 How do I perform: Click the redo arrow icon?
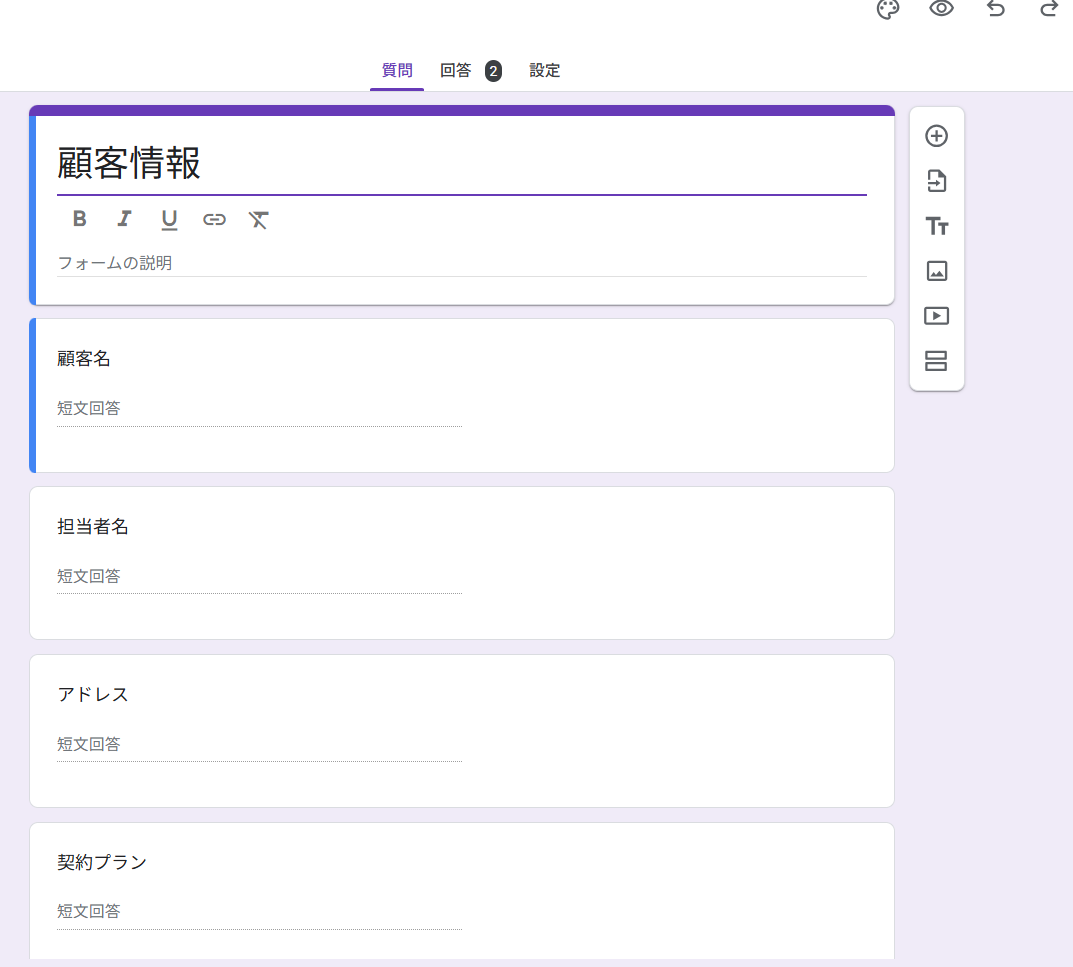click(1048, 9)
